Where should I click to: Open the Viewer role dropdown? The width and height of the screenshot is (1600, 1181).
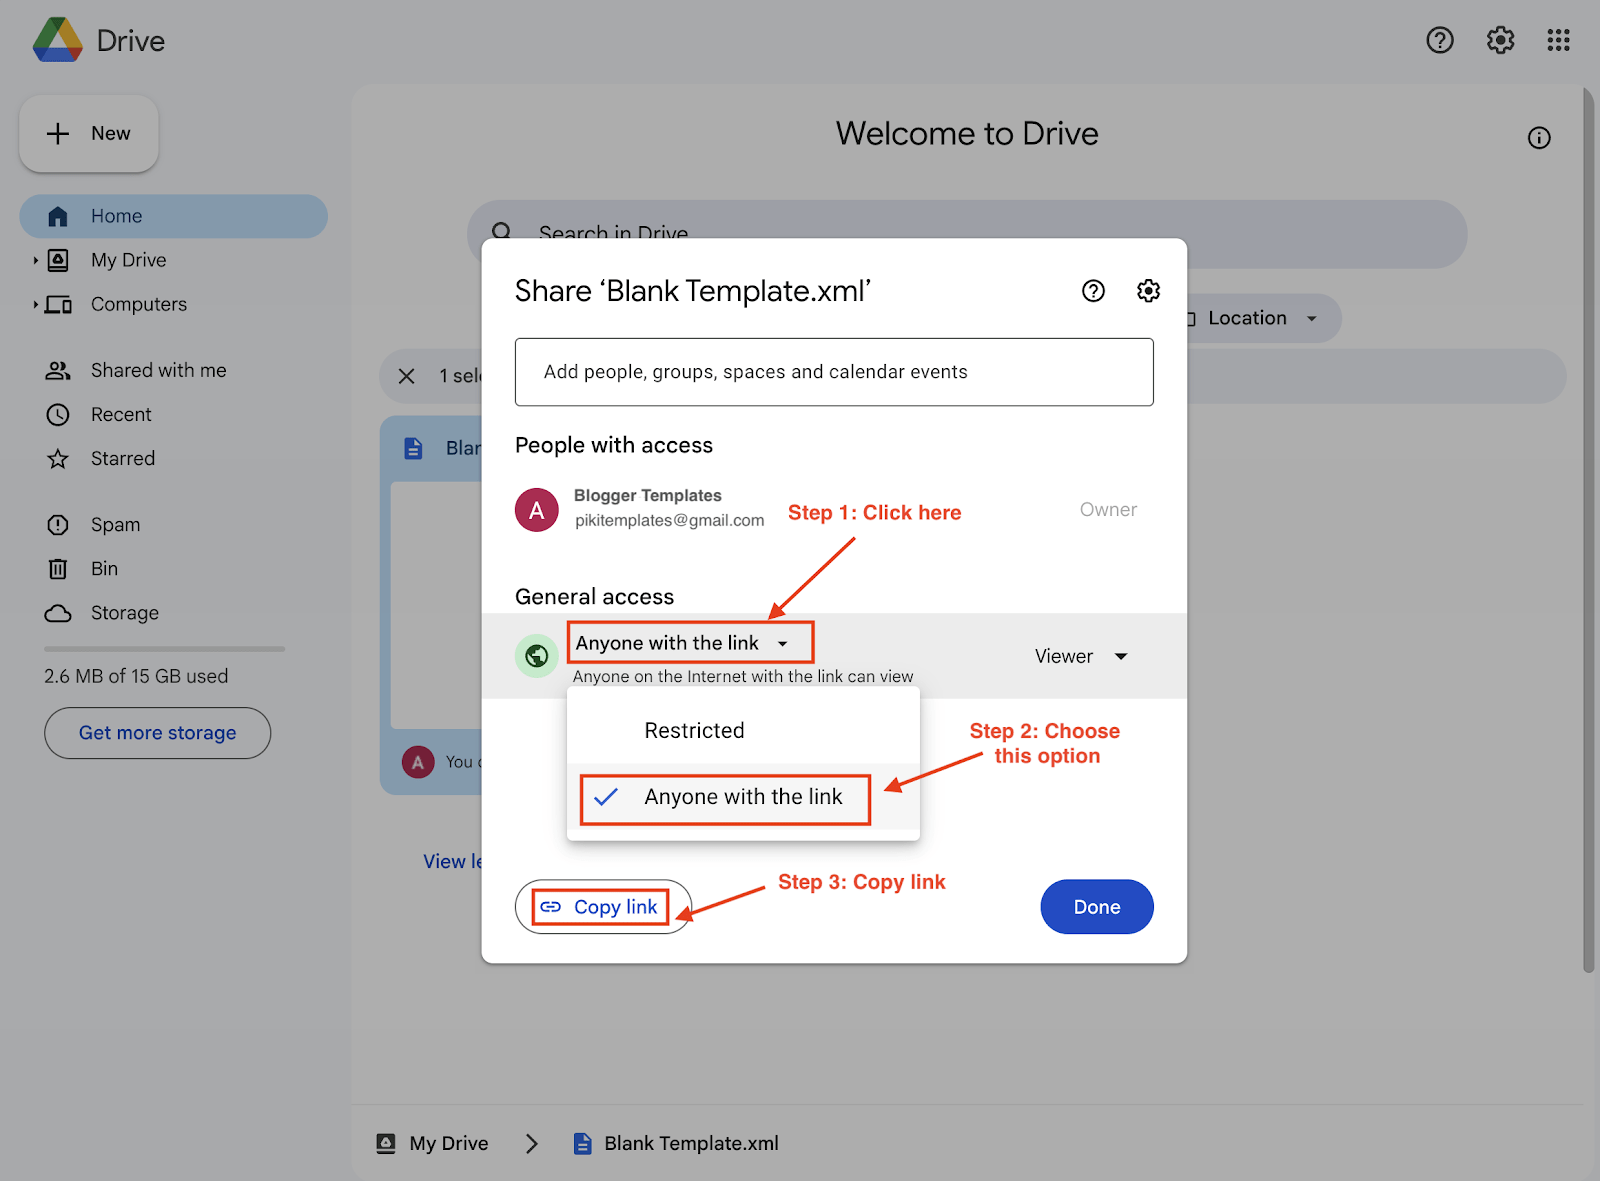pos(1081,656)
